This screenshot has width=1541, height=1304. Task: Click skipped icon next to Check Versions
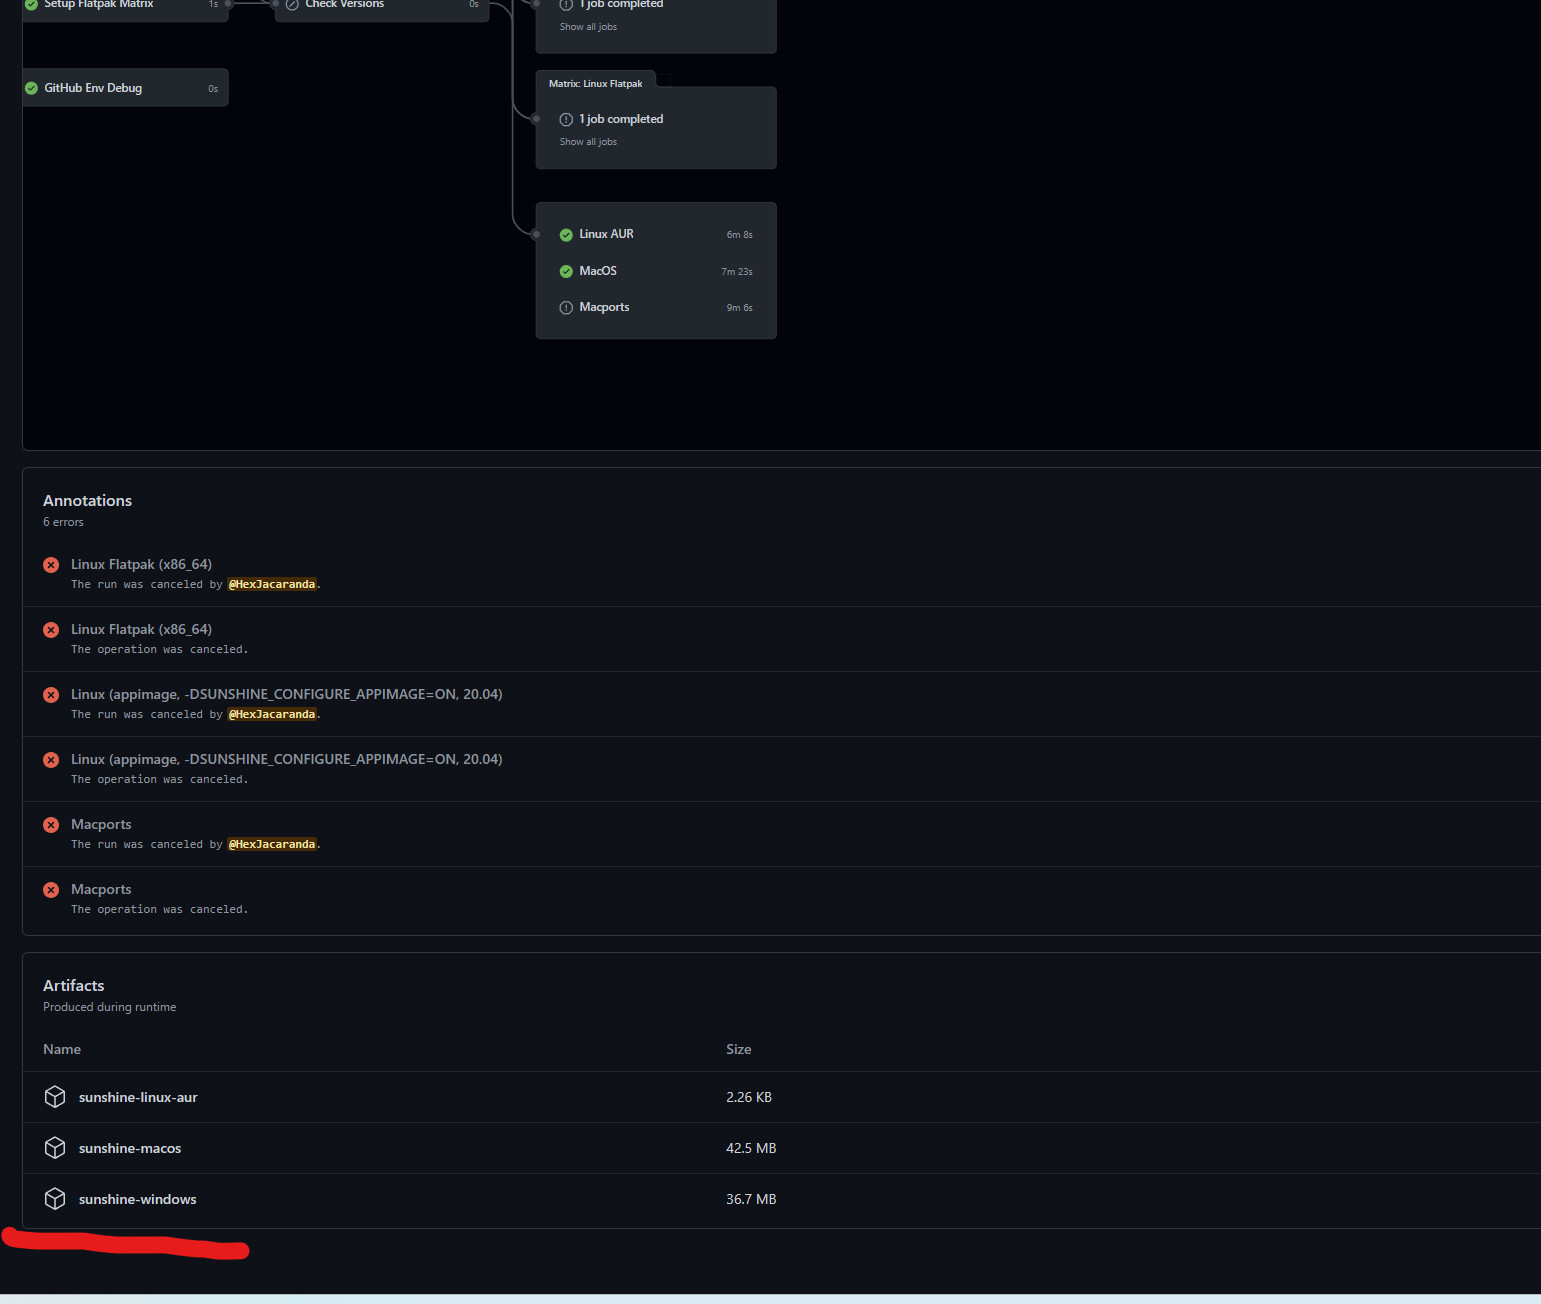(292, 4)
